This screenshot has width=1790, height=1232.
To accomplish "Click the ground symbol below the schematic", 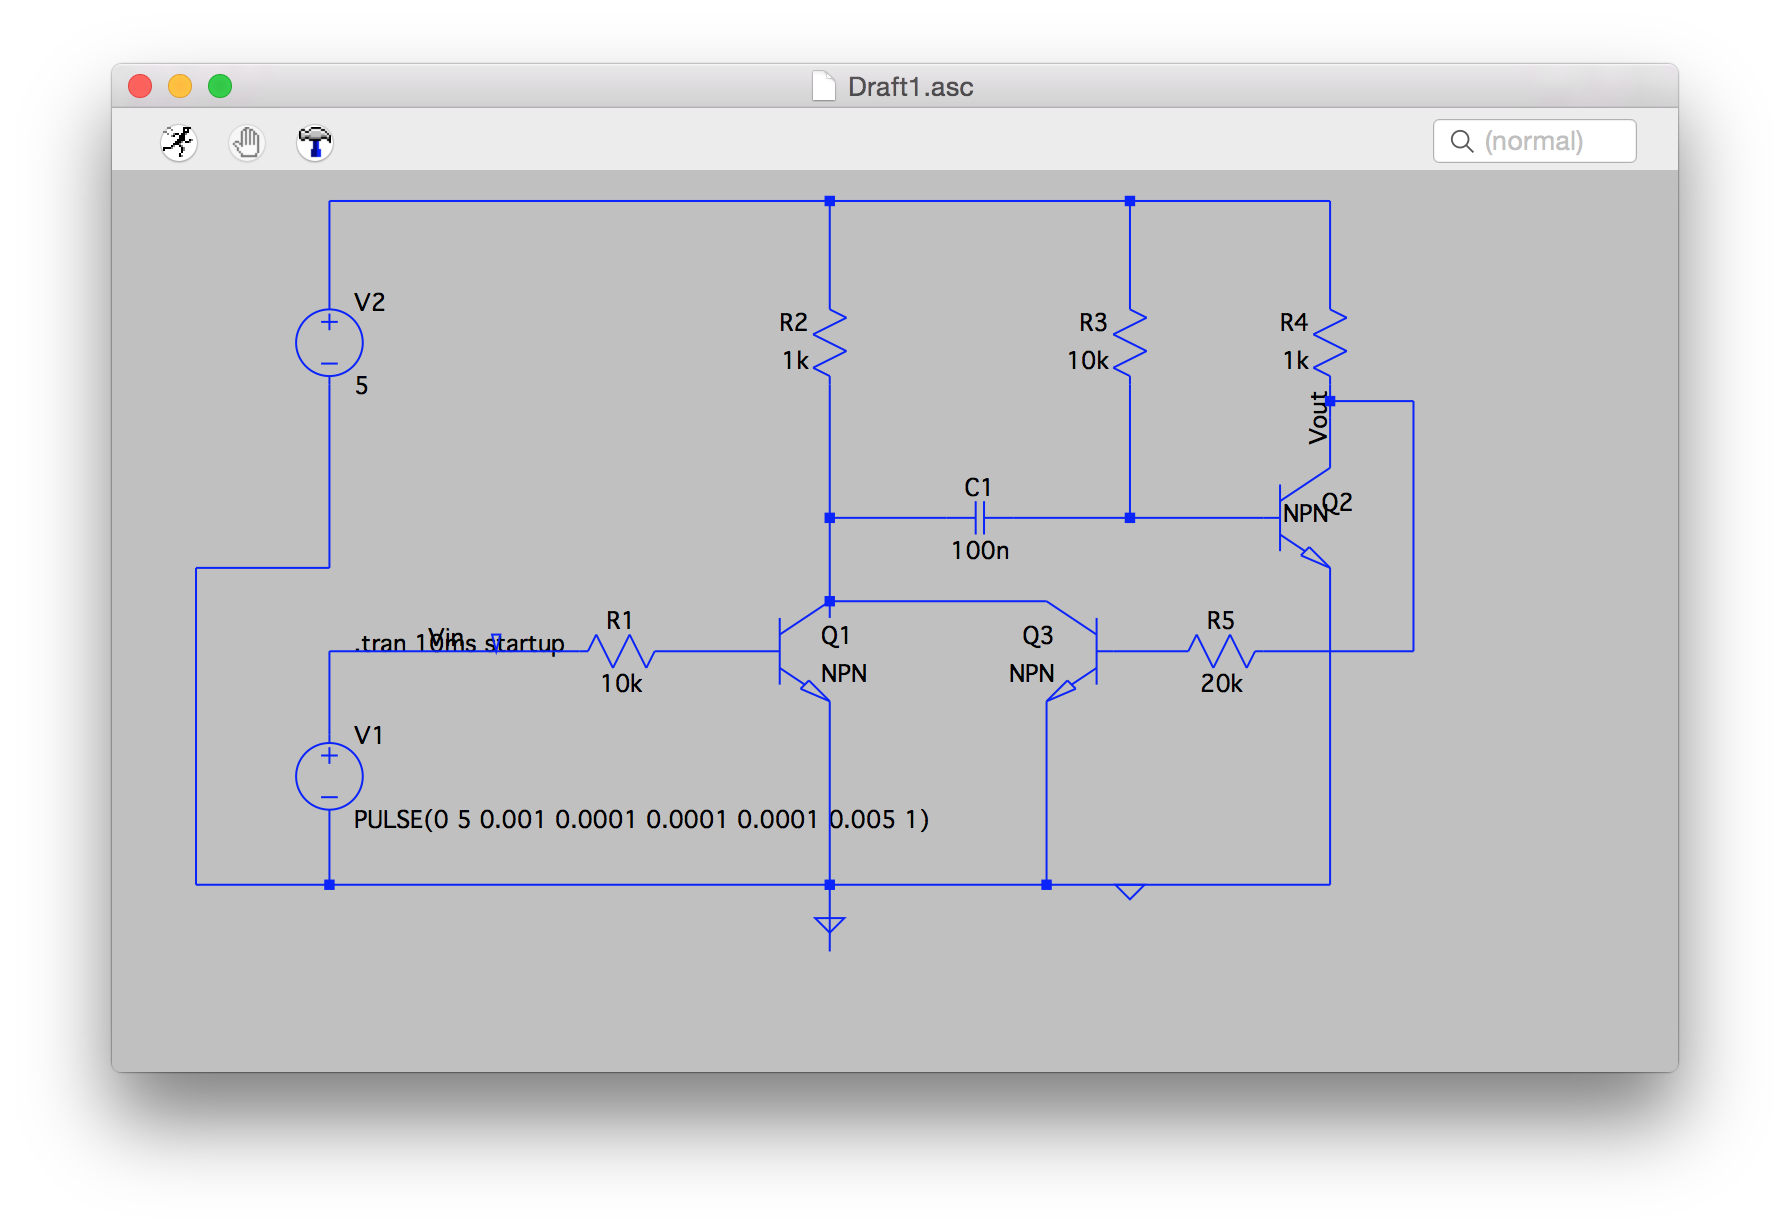I will click(829, 925).
